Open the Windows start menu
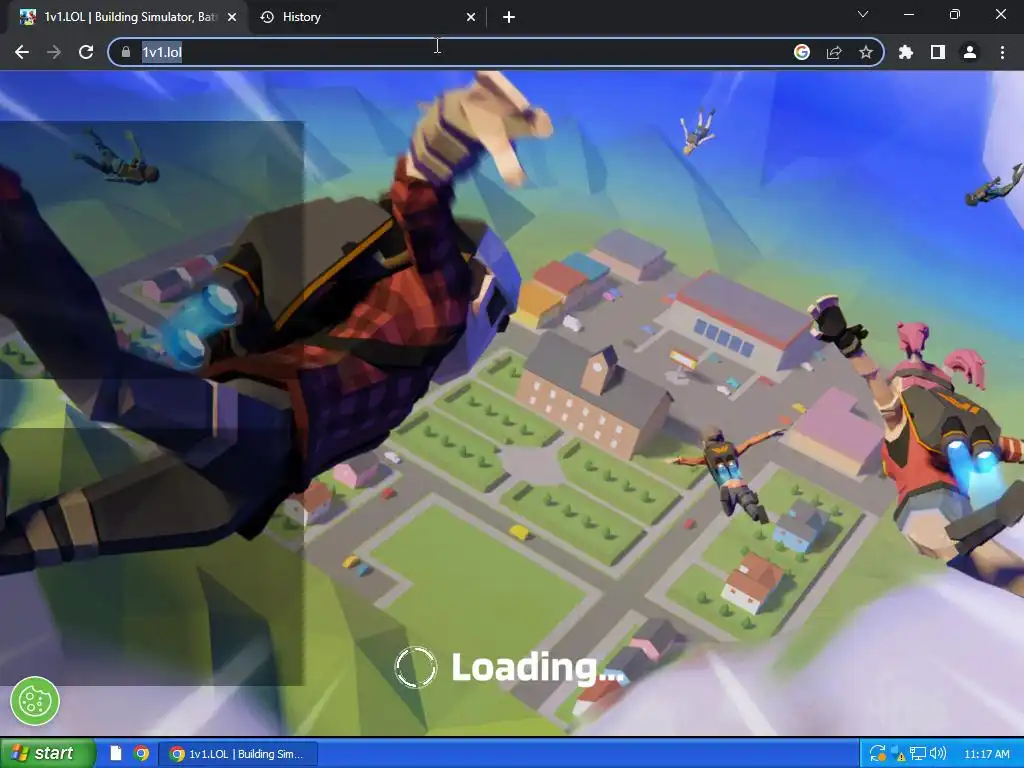1024x768 pixels. click(47, 754)
